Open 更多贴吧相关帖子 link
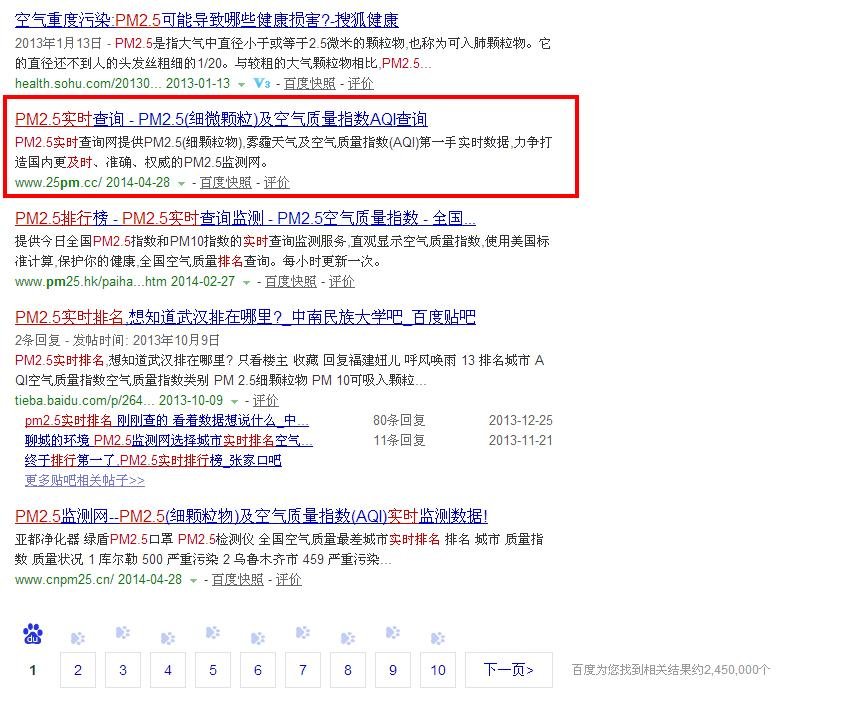 (x=84, y=480)
